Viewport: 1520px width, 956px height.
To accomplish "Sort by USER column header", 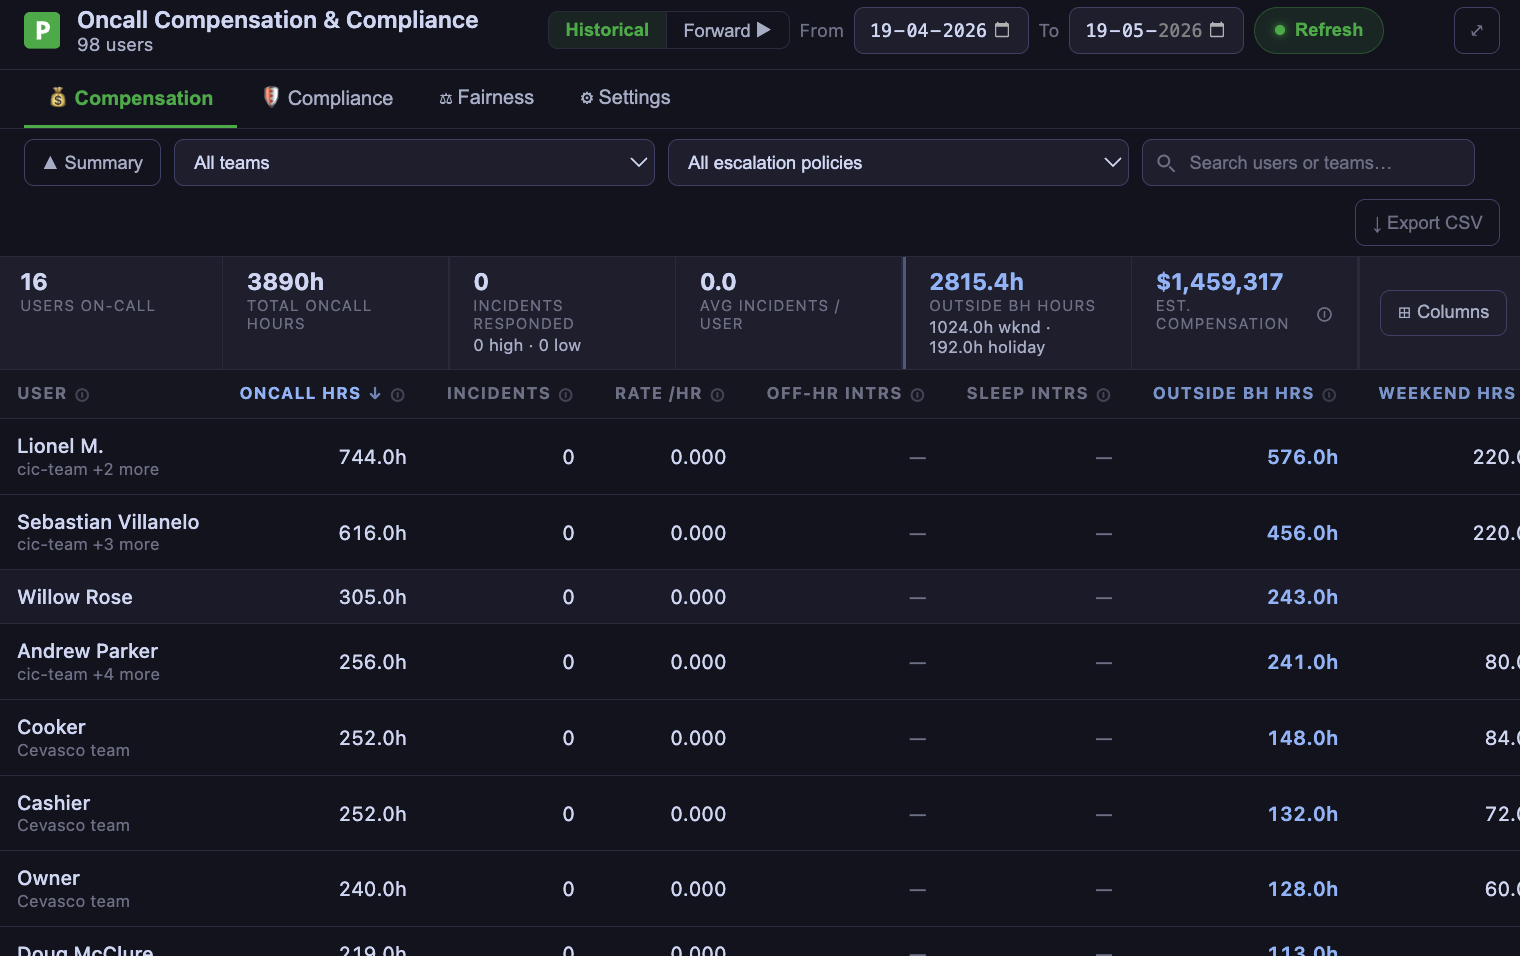I will pos(42,394).
